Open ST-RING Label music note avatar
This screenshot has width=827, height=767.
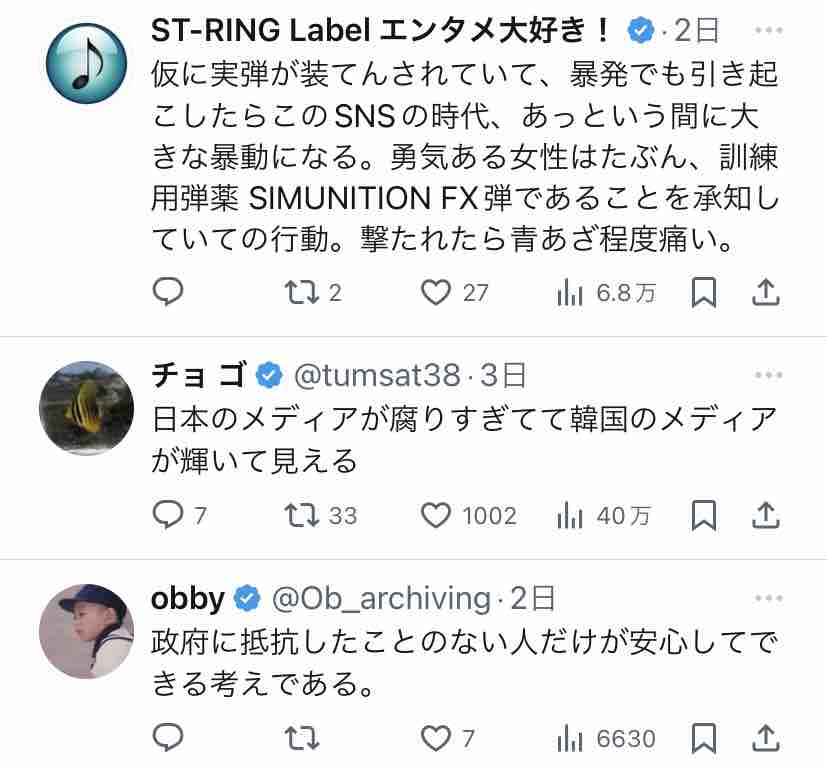86,63
